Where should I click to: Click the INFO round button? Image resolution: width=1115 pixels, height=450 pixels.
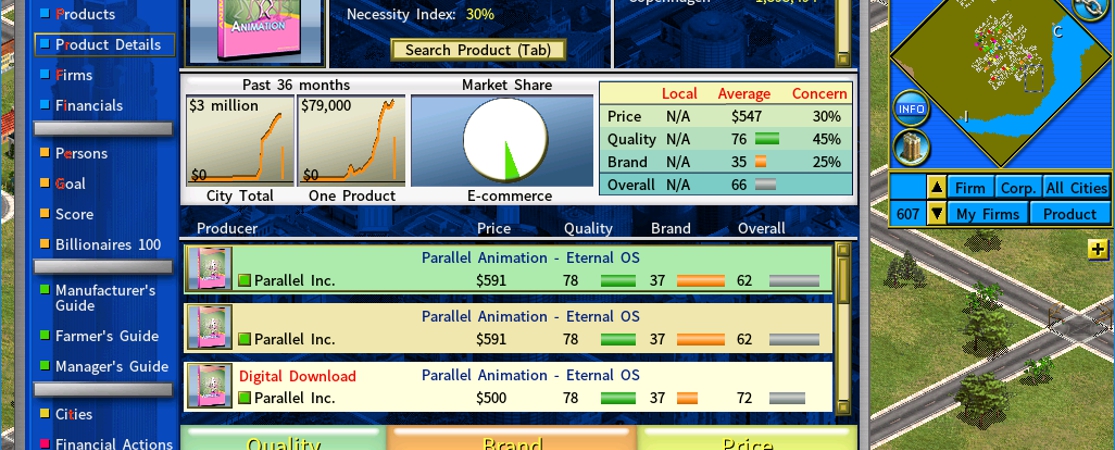(x=911, y=109)
